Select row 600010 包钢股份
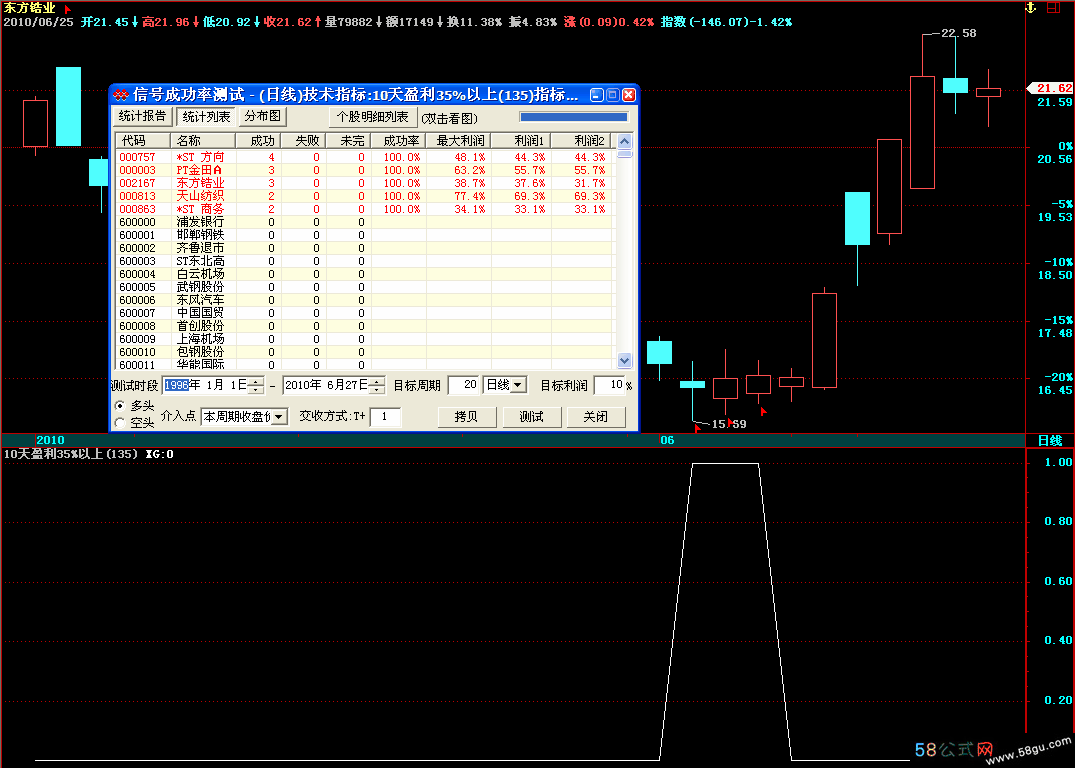This screenshot has height=768, width=1075. click(365, 352)
